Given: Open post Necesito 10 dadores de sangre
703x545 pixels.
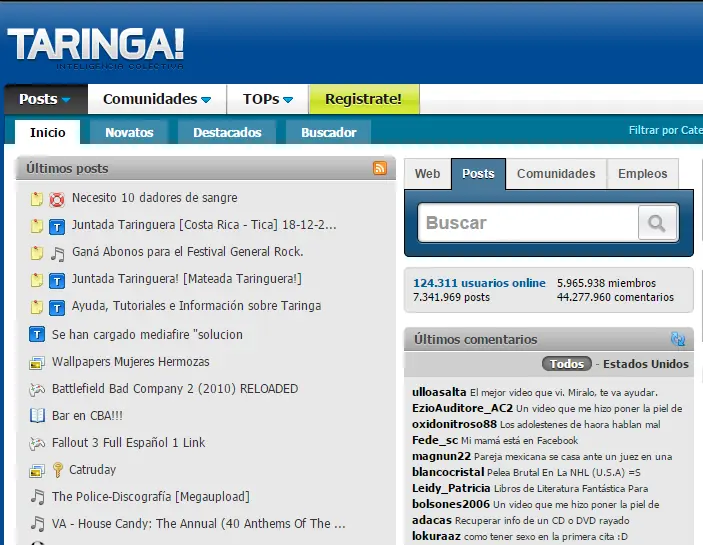Looking at the screenshot, I should pos(155,198).
